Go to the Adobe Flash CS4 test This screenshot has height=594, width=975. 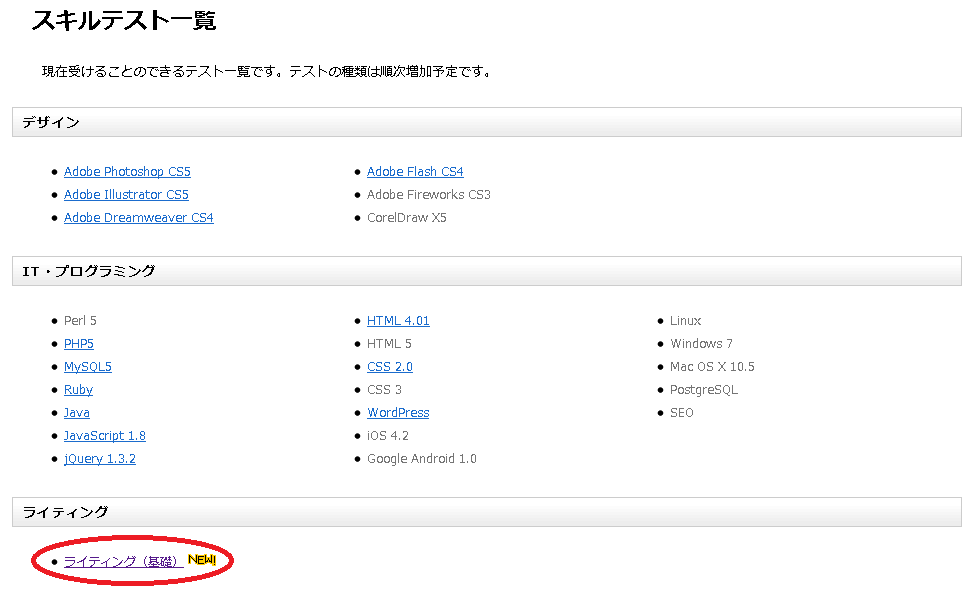pos(415,172)
